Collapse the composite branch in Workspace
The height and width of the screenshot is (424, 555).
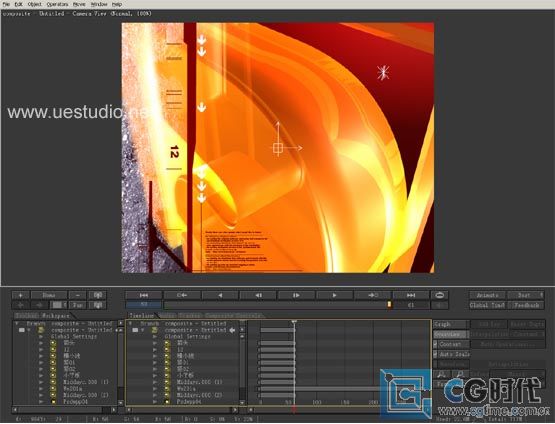click(29, 330)
